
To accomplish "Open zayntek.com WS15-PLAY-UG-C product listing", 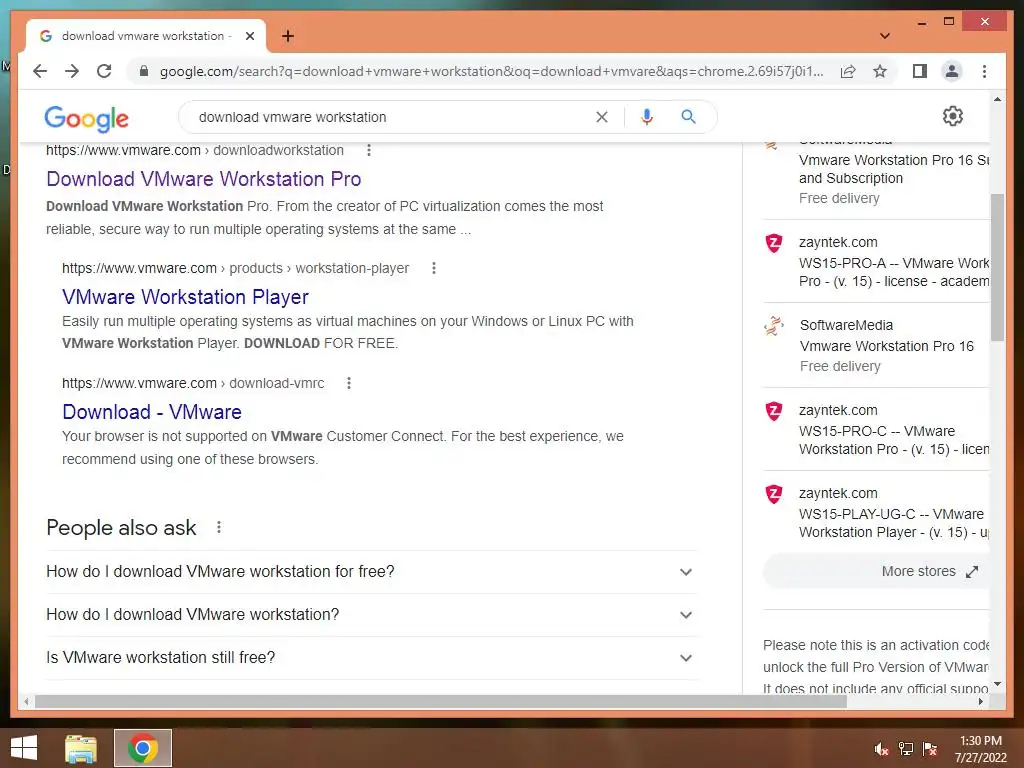I will (876, 513).
